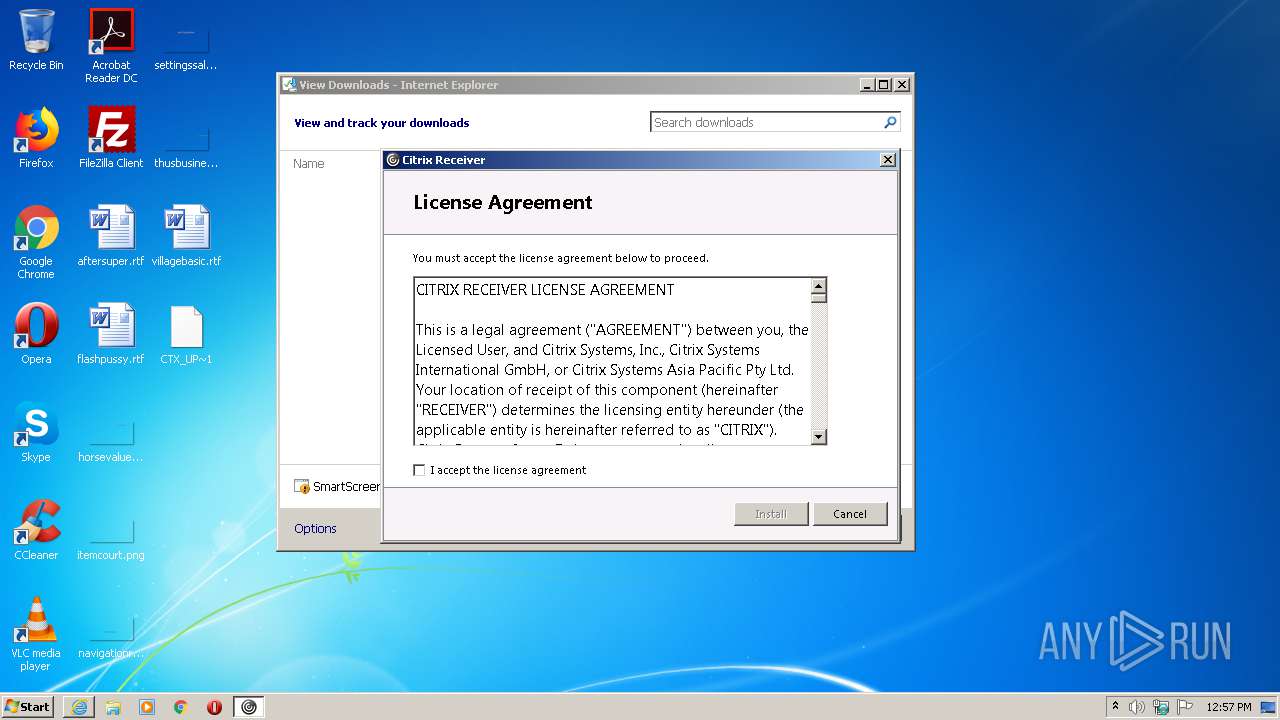Click inside the license agreement text
Viewport: 1280px width, 720px height.
point(612,361)
